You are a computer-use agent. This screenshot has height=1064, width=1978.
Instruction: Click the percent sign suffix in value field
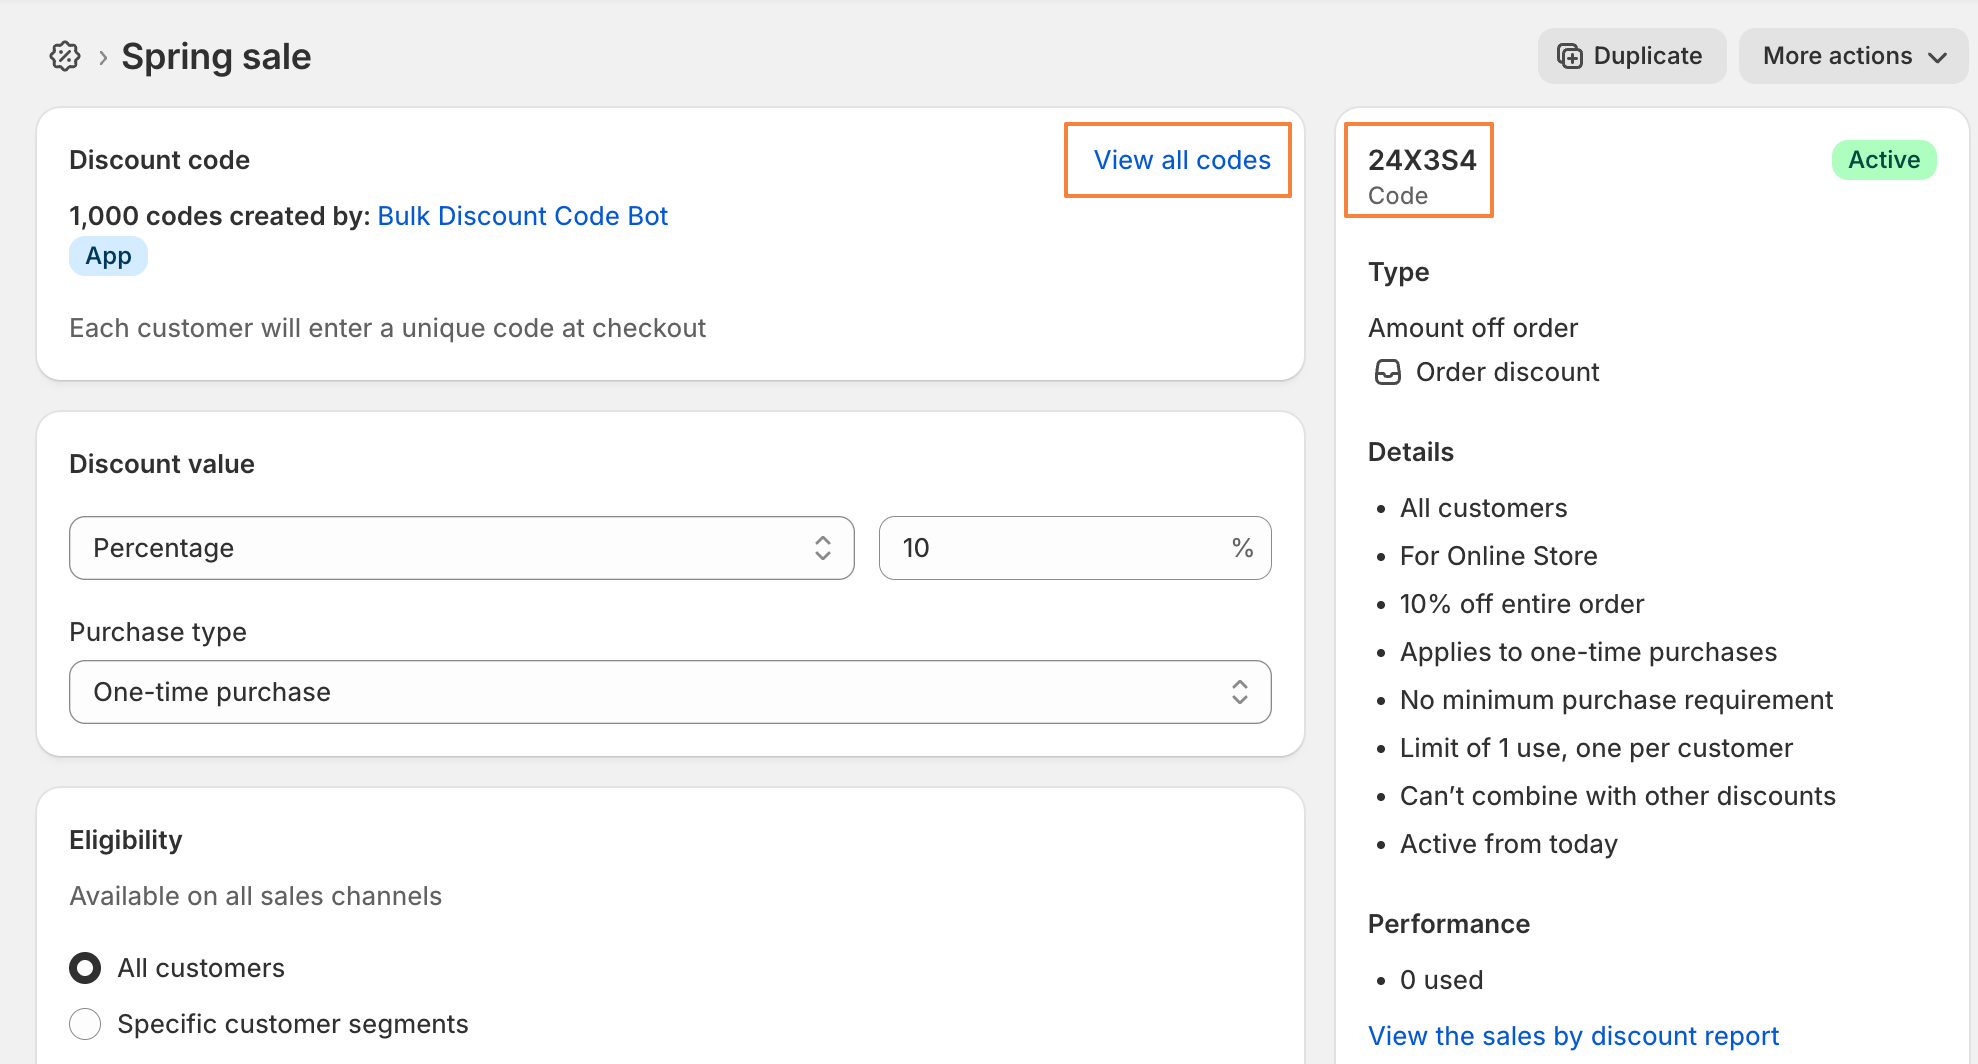pyautogui.click(x=1242, y=548)
